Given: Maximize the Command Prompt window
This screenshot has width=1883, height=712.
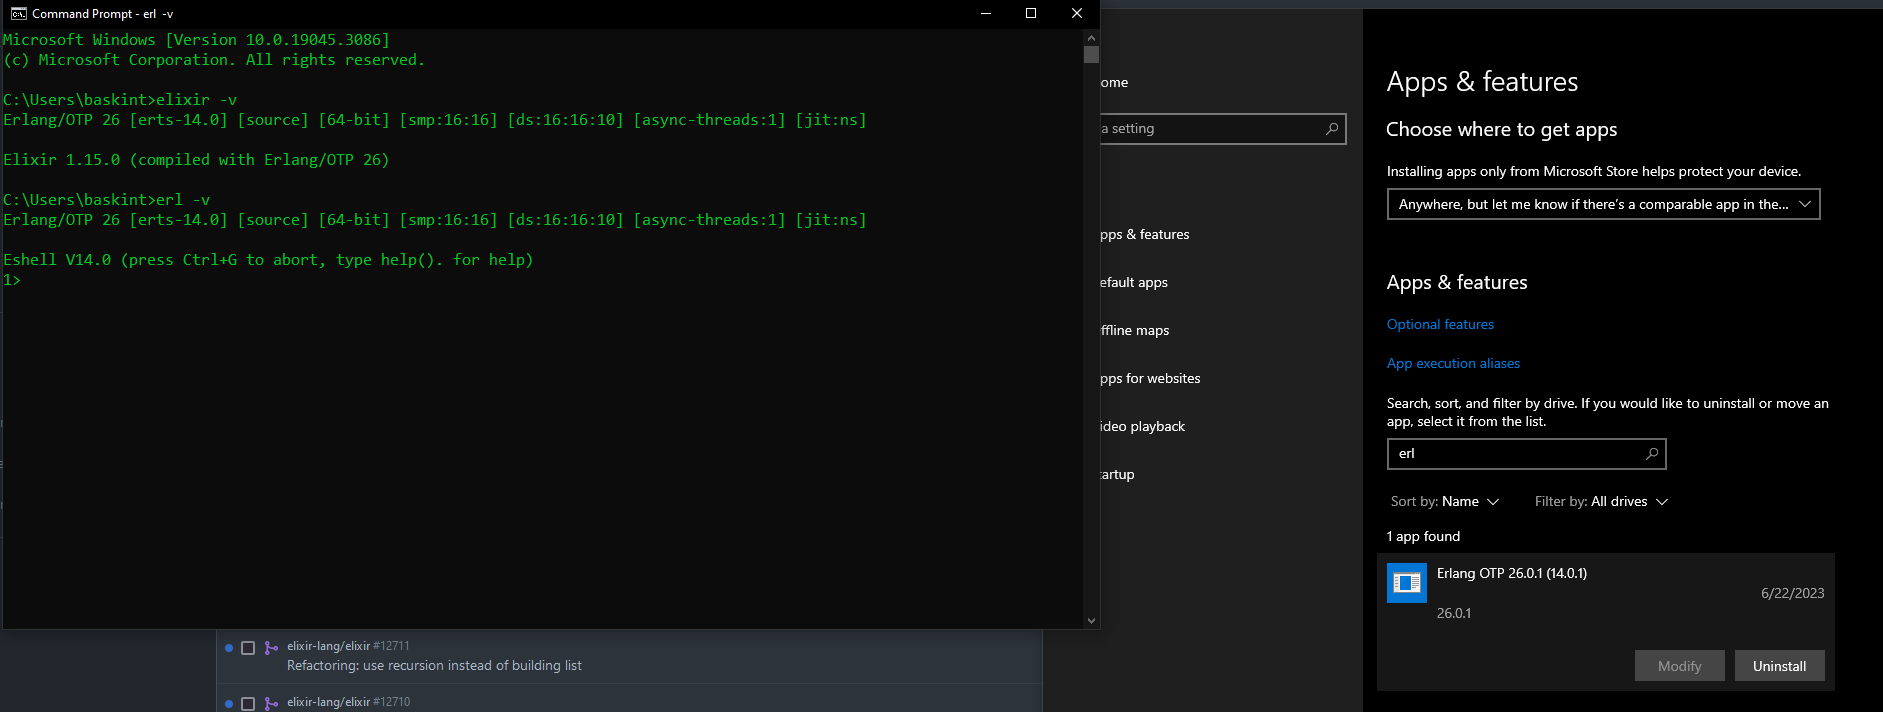Looking at the screenshot, I should tap(1031, 13).
